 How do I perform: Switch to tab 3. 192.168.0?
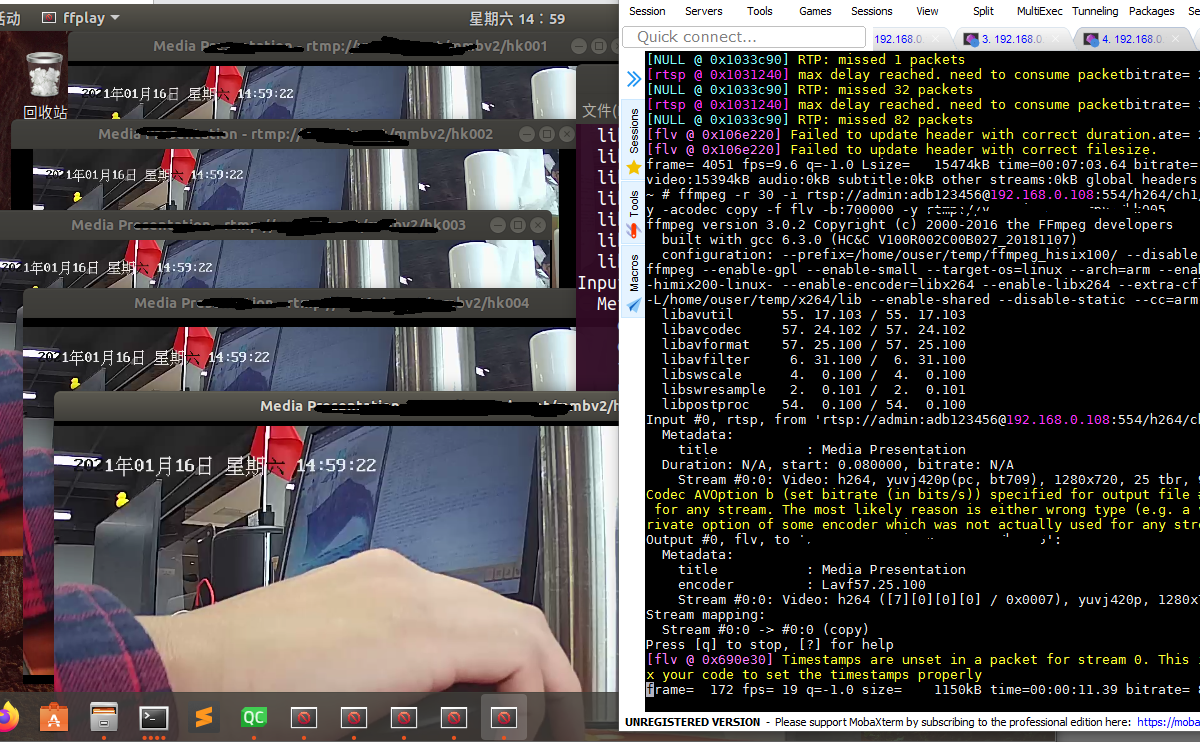(x=1013, y=39)
